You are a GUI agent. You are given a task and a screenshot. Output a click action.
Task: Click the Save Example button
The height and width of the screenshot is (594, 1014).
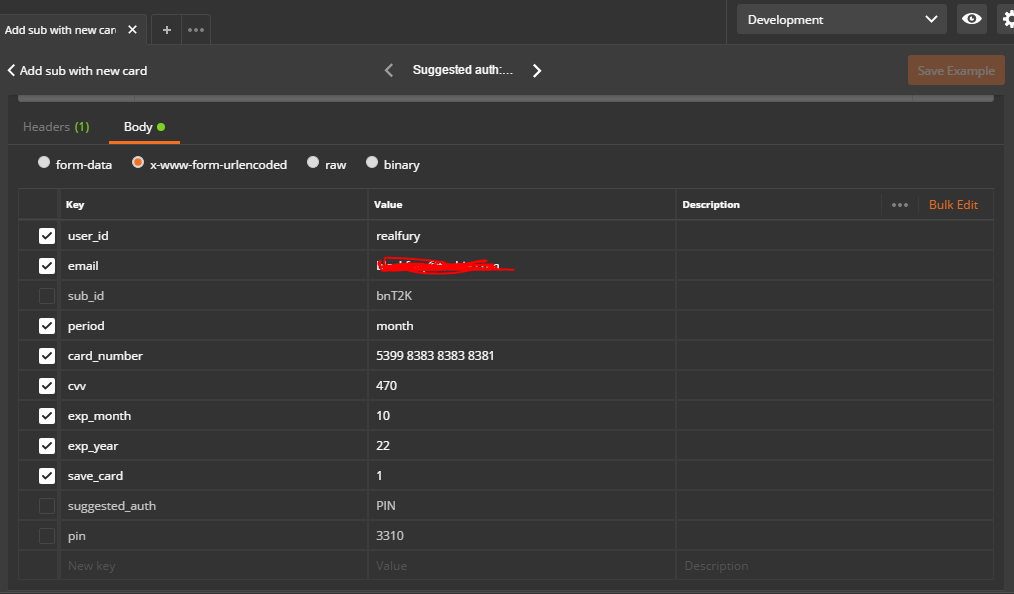pos(955,70)
